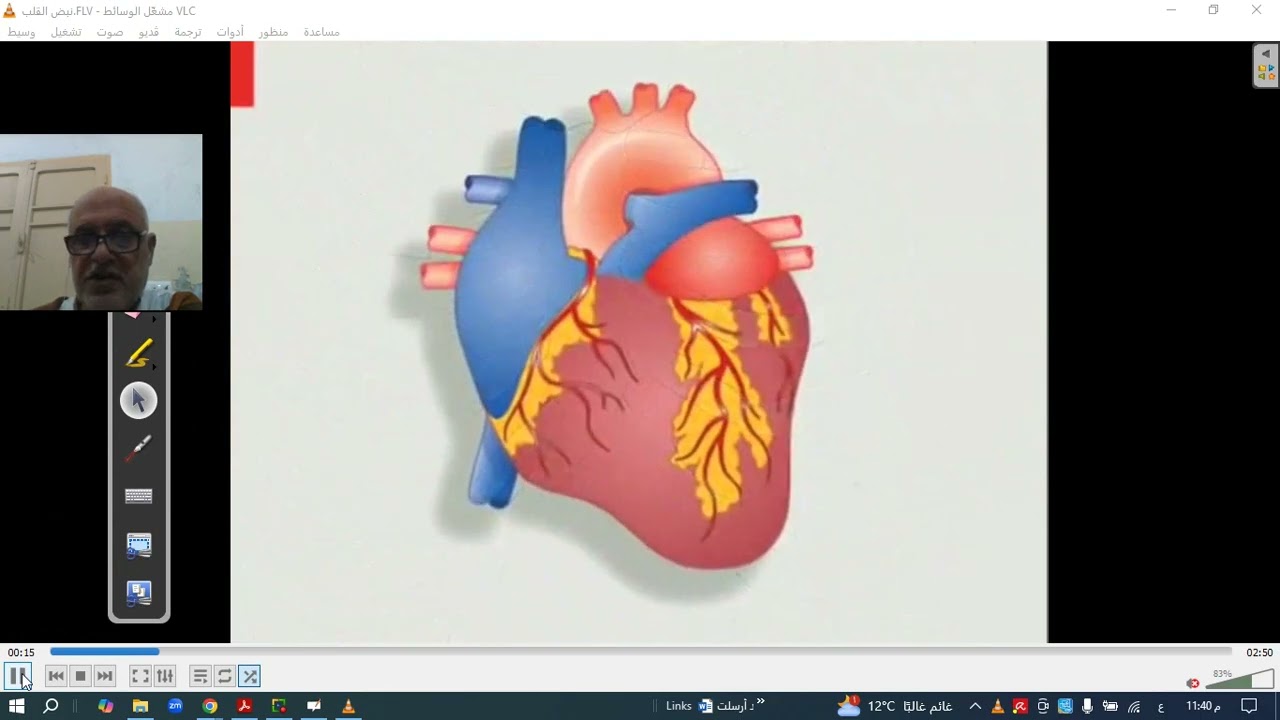Open the صوت (Audio) menu
The width and height of the screenshot is (1280, 720).
[110, 32]
